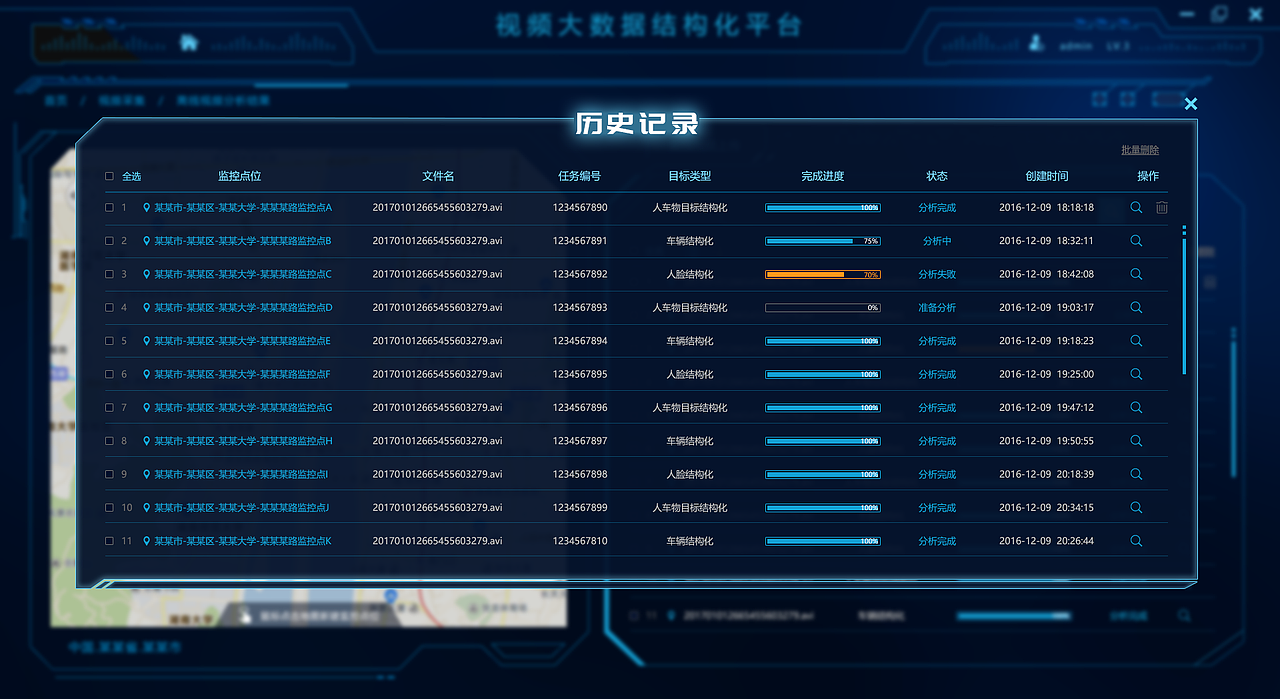Click the magnifier icon for task 1234567895
The width and height of the screenshot is (1280, 699).
pos(1136,374)
